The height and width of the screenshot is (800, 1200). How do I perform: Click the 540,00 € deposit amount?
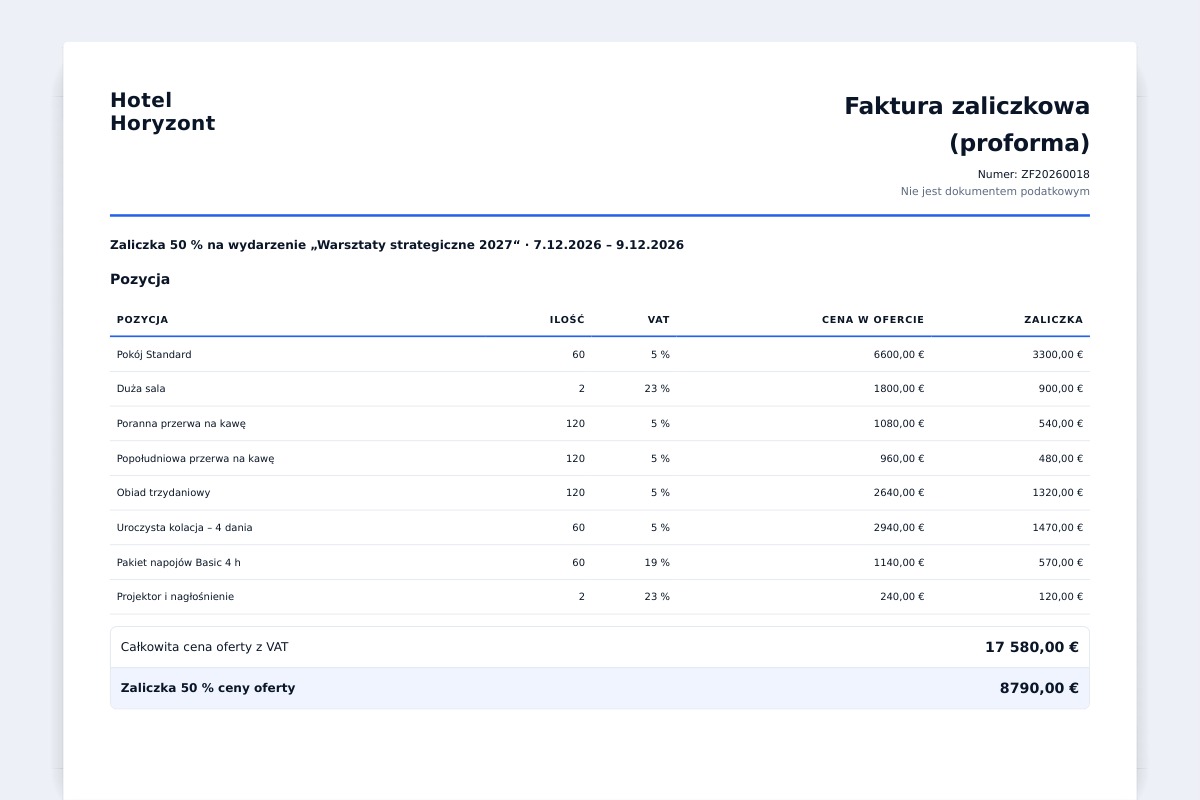pyautogui.click(x=1061, y=424)
